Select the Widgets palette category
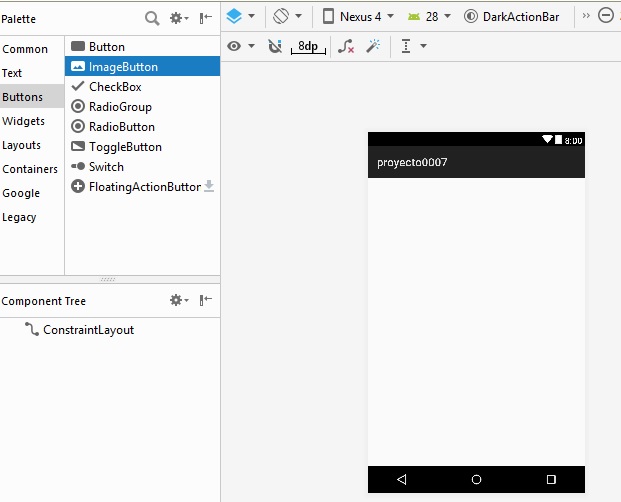This screenshot has width=621, height=502. tap(23, 121)
